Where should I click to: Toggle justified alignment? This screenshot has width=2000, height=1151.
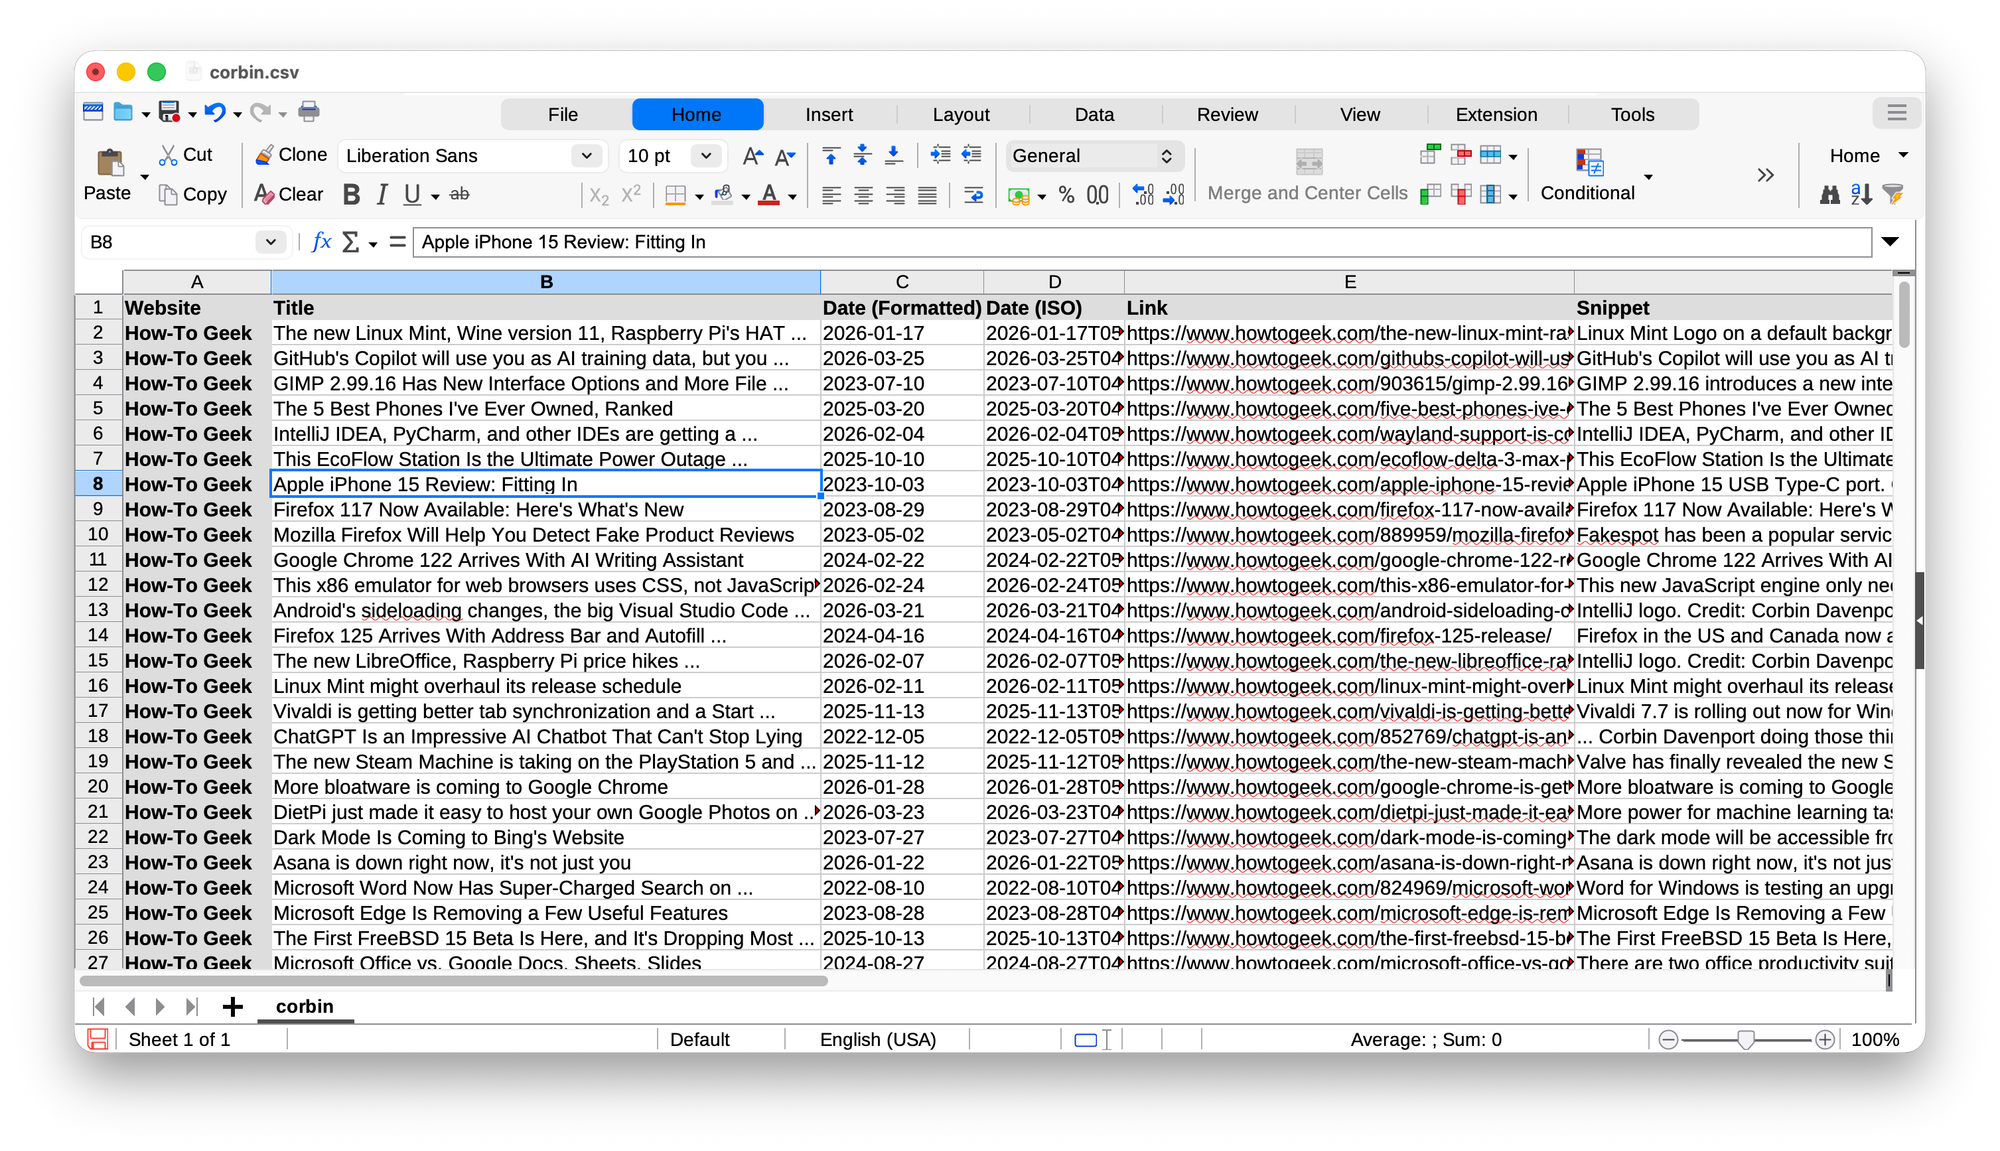(x=927, y=196)
